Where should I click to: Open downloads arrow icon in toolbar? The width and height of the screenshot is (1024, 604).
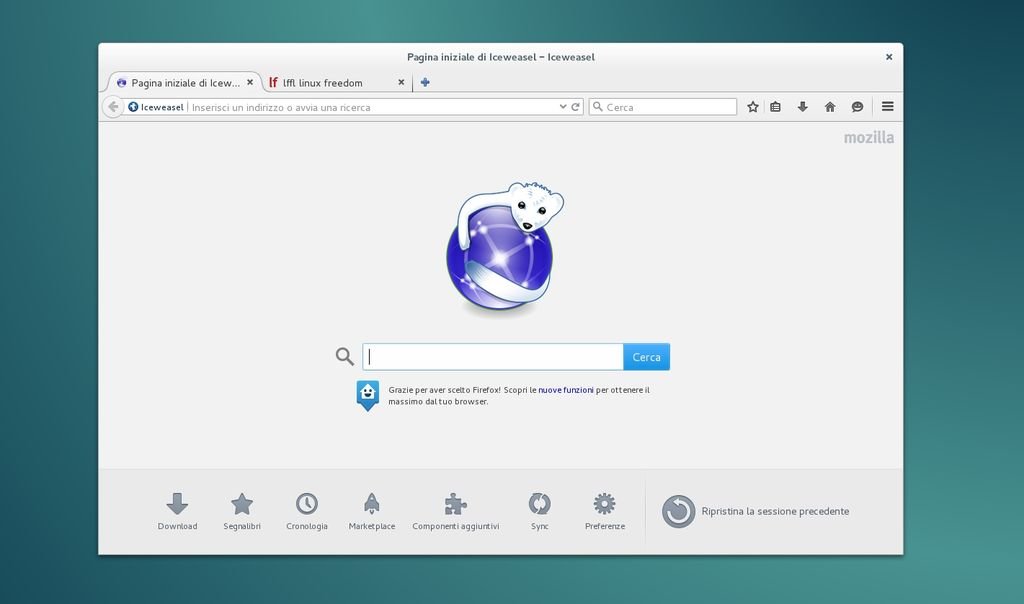tap(803, 106)
